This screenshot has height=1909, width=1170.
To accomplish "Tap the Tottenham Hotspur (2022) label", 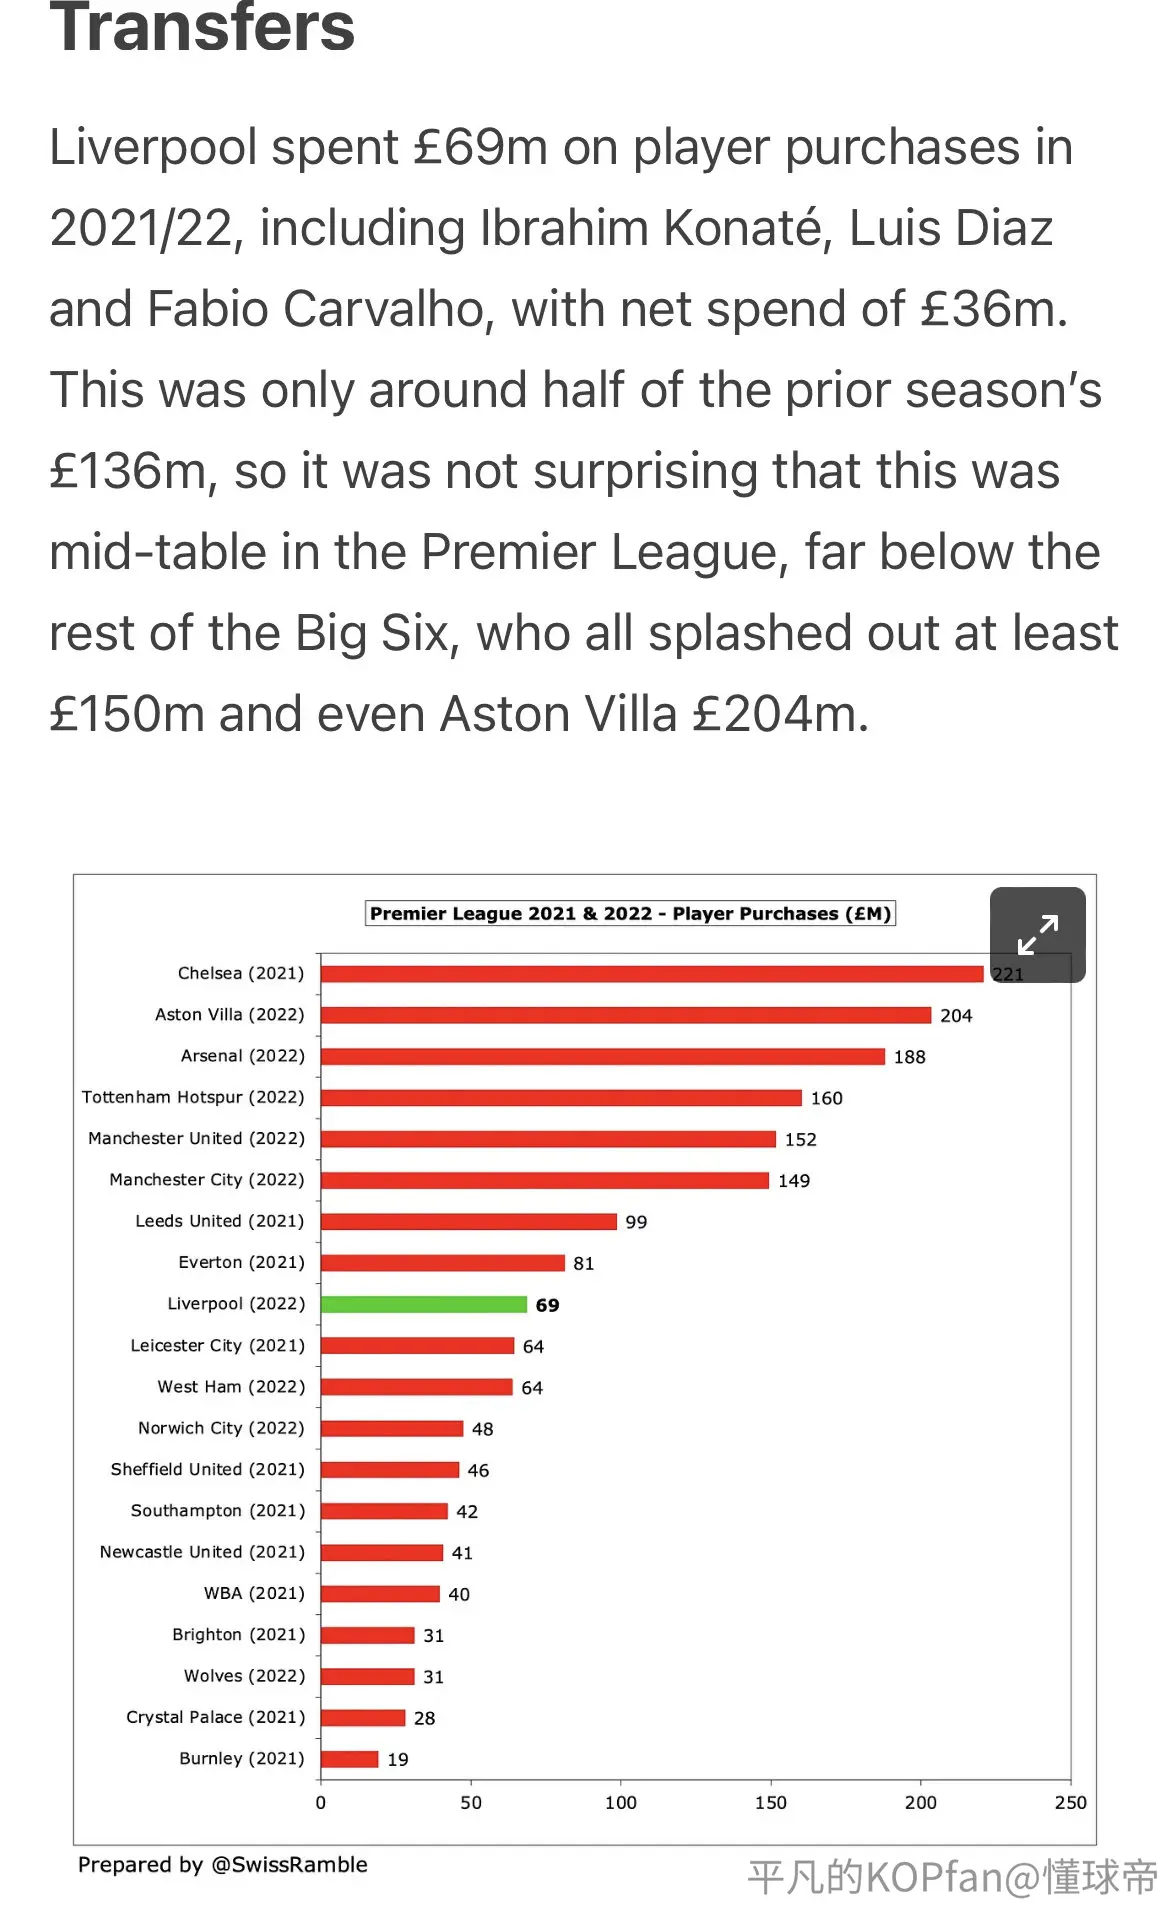I will point(193,1097).
